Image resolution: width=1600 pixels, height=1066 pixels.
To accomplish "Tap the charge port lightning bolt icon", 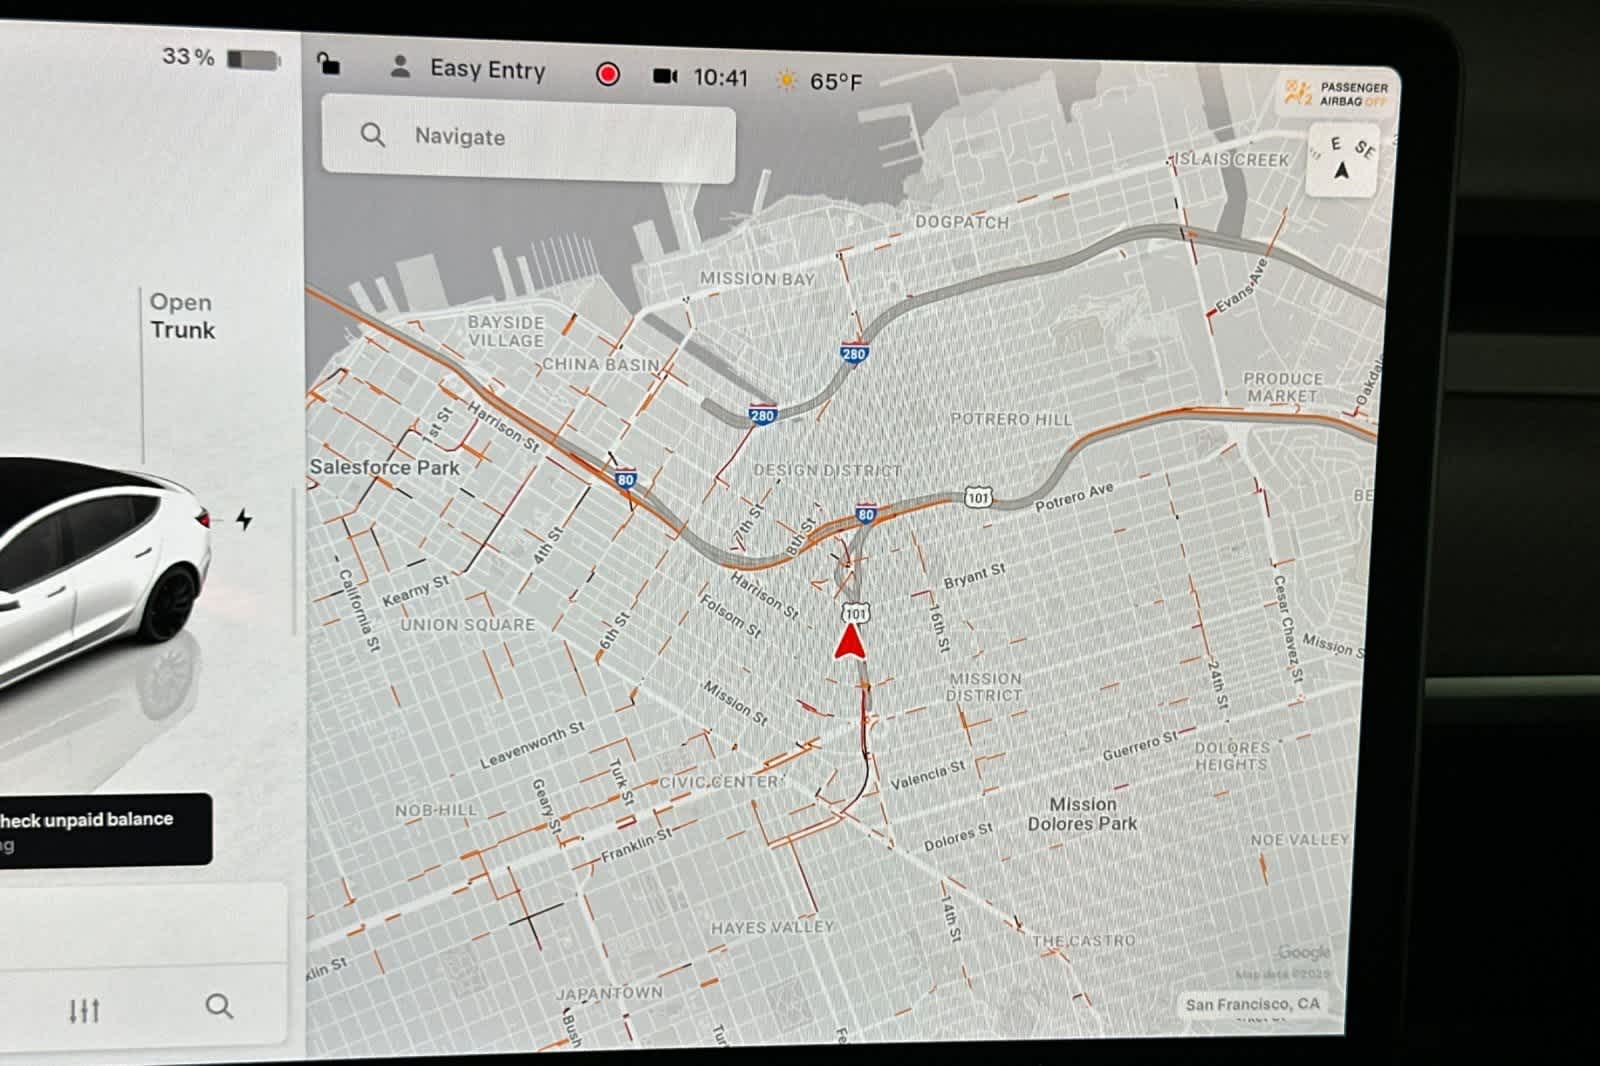I will pyautogui.click(x=244, y=519).
